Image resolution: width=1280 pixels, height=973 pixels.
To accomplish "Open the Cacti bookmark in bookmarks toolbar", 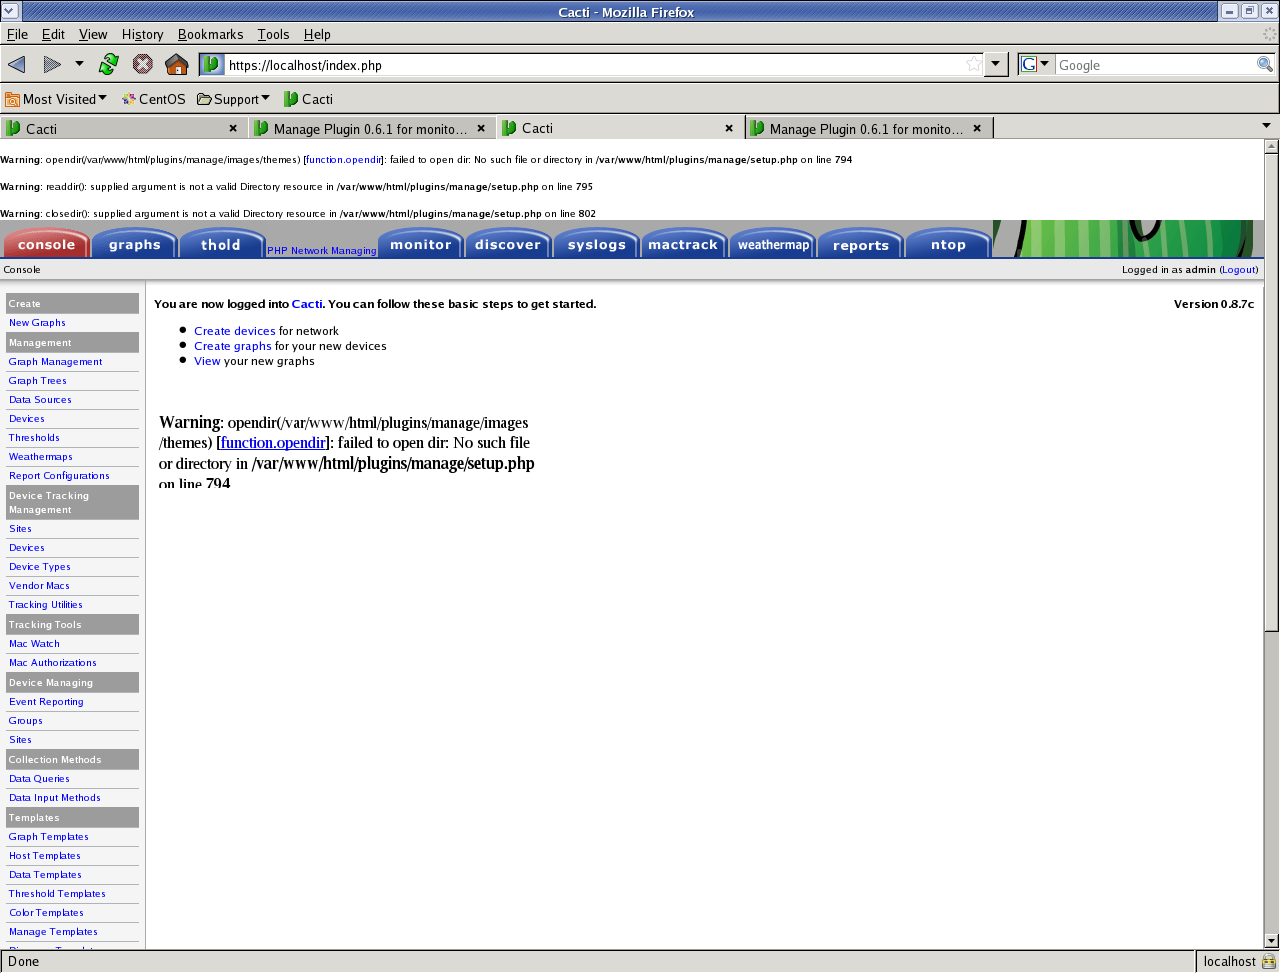I will point(308,99).
